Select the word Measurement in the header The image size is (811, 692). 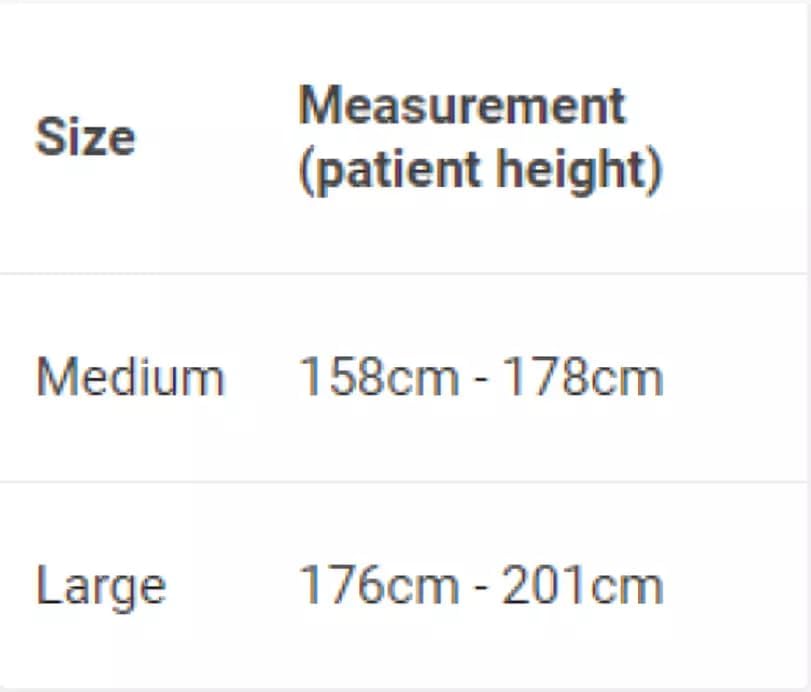point(462,106)
